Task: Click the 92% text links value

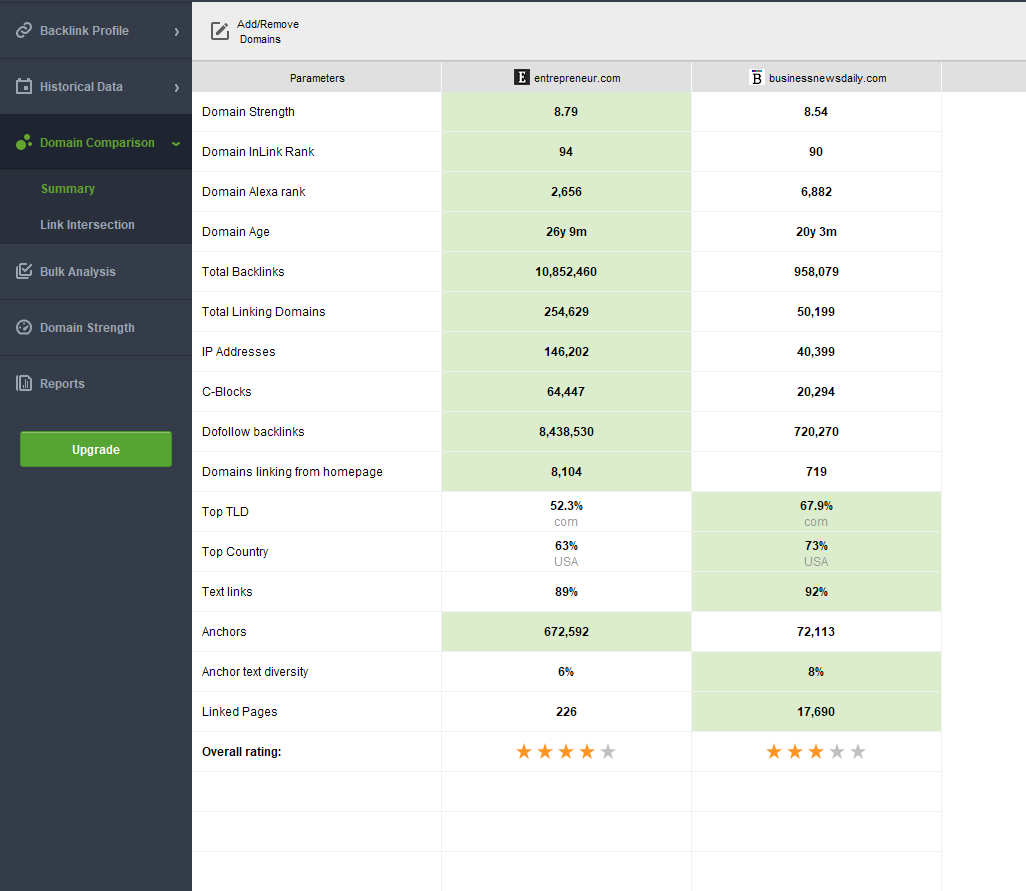Action: coord(816,591)
